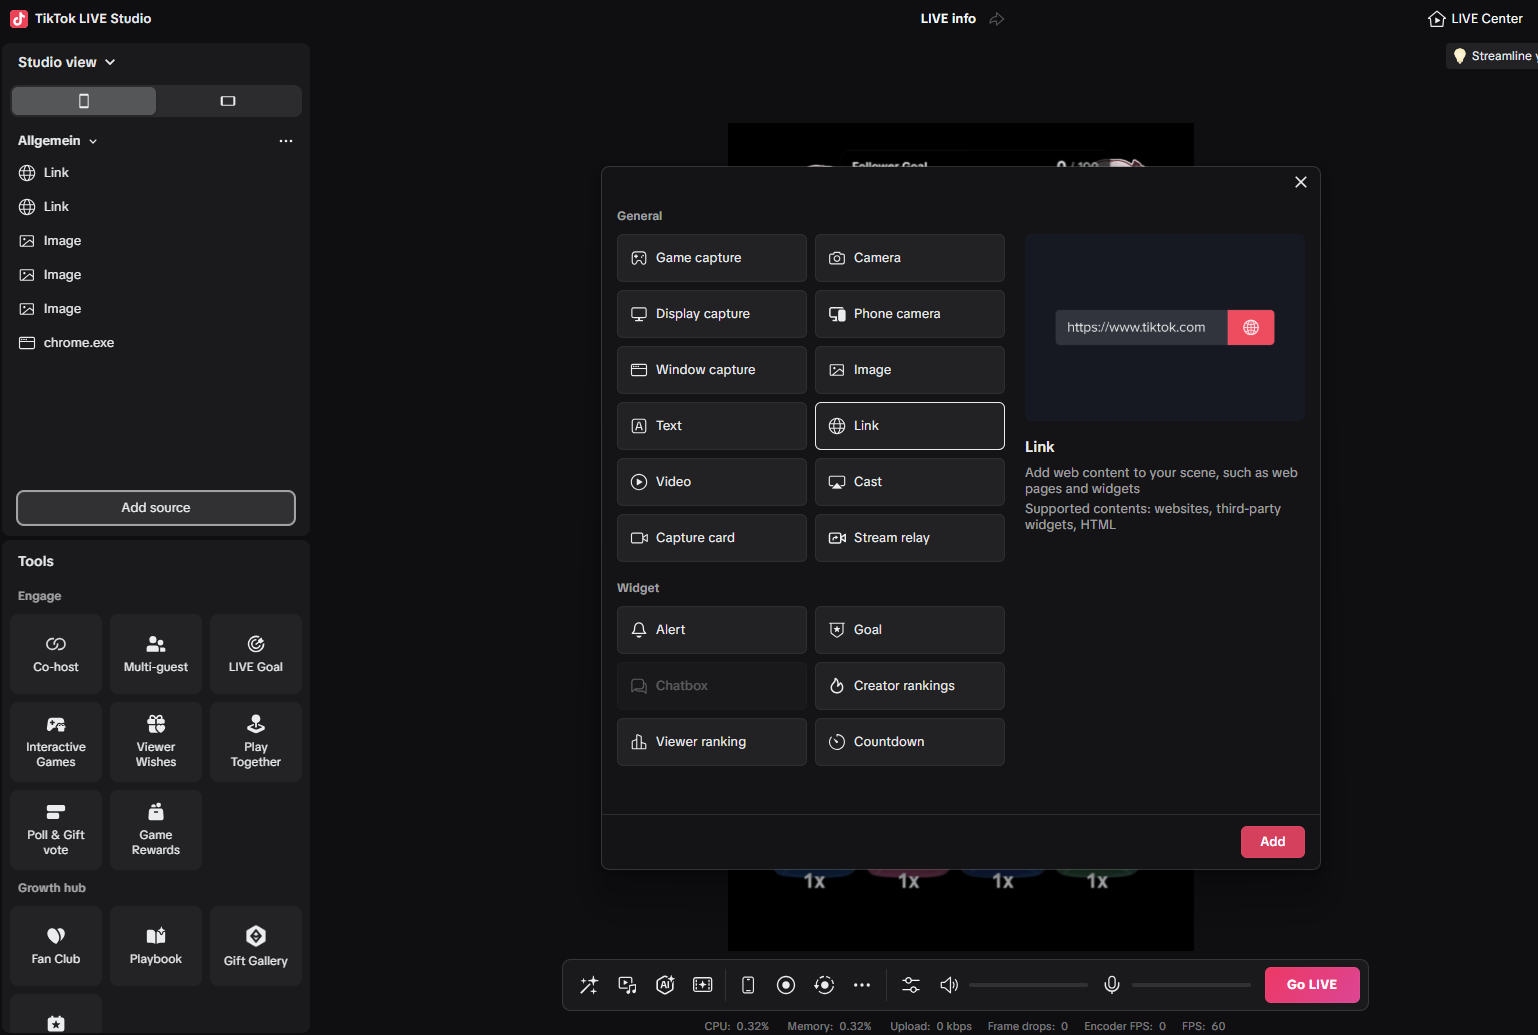This screenshot has height=1035, width=1538.
Task: Choose Camera source type
Action: pos(910,258)
